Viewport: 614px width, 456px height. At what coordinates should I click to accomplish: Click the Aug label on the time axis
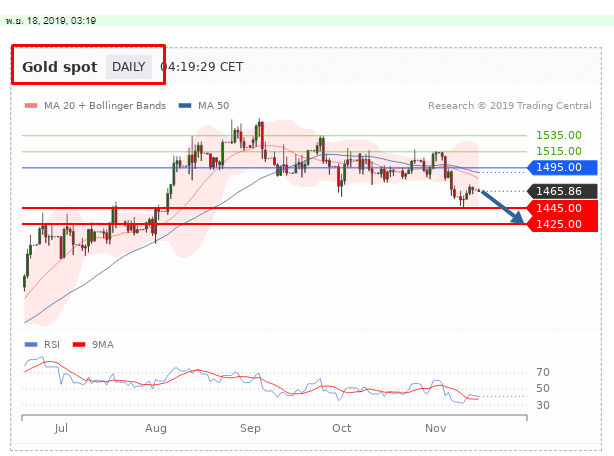coord(156,428)
